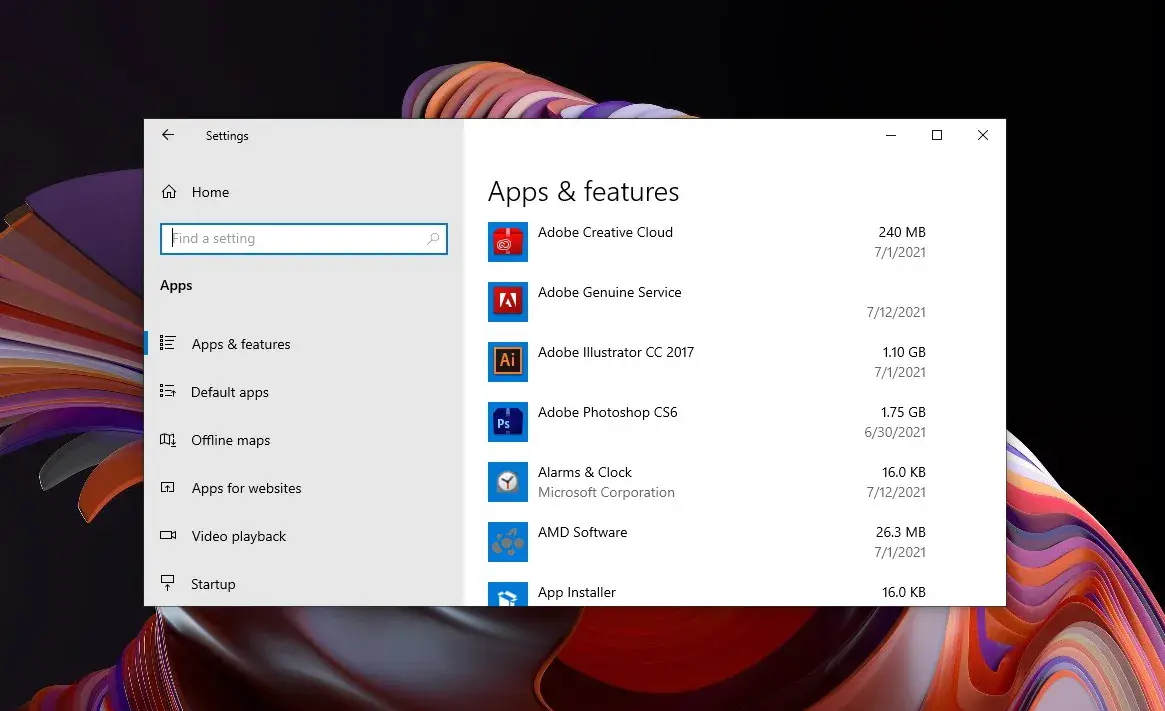Viewport: 1165px width, 711px height.
Task: Open the Apps & features section
Action: [241, 344]
